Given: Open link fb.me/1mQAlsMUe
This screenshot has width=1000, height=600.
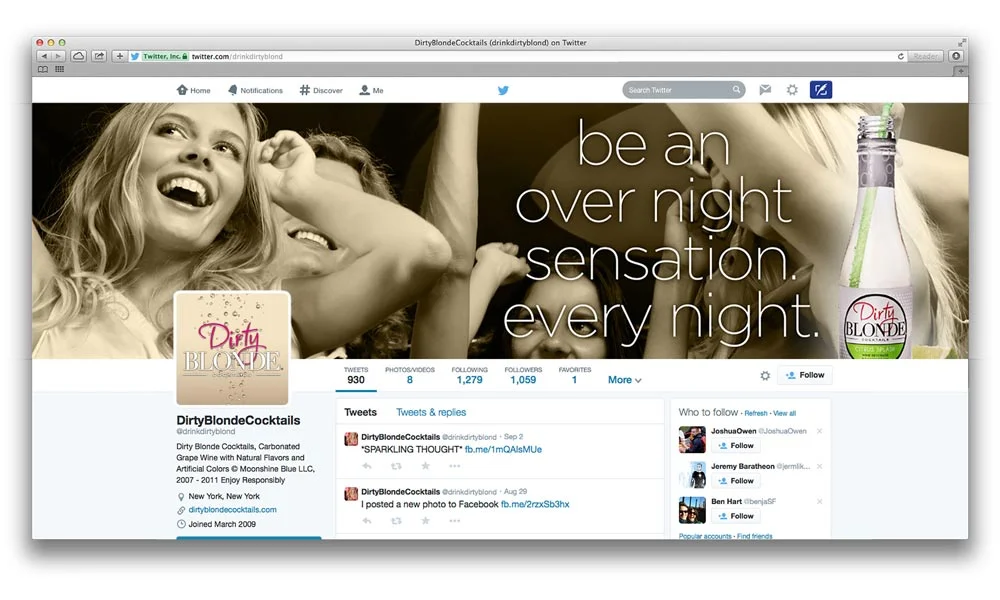Looking at the screenshot, I should pyautogui.click(x=503, y=450).
